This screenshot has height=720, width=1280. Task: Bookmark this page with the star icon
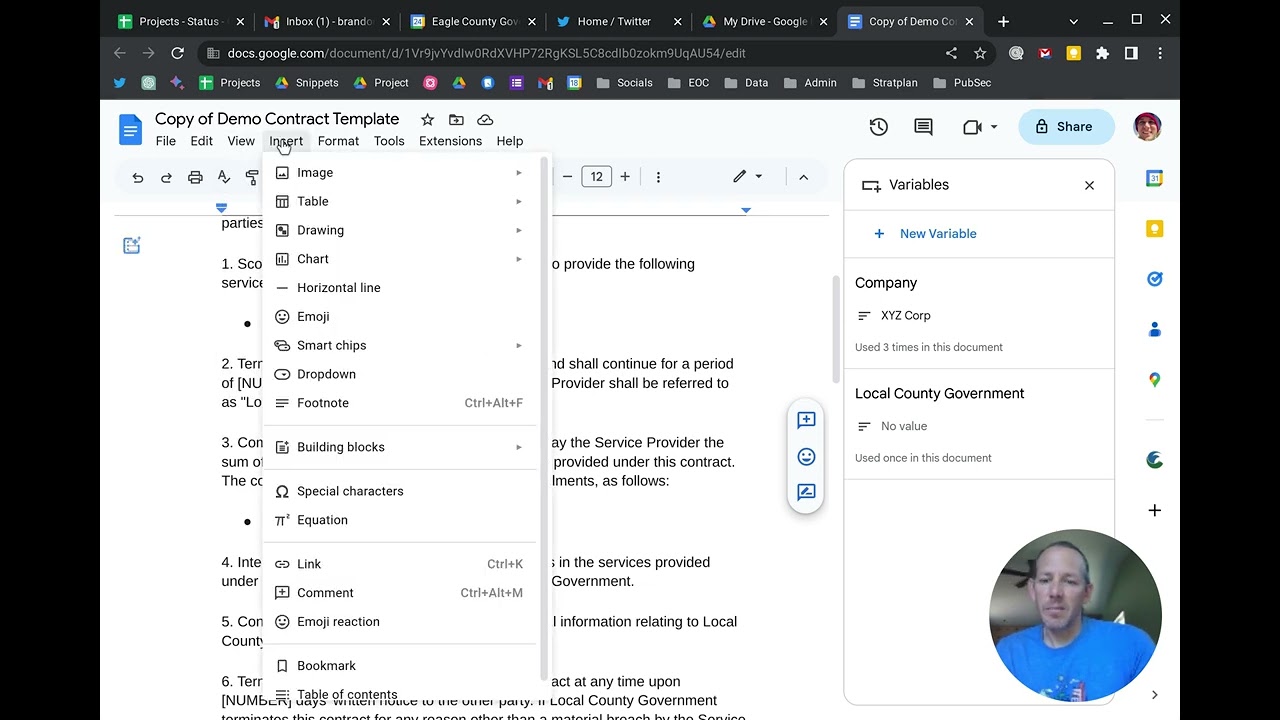(980, 53)
